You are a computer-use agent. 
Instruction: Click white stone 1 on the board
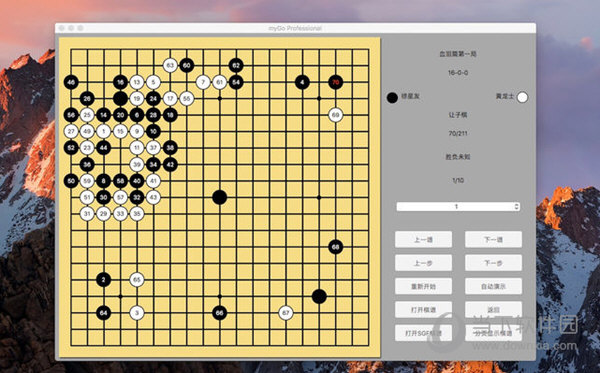(104, 131)
